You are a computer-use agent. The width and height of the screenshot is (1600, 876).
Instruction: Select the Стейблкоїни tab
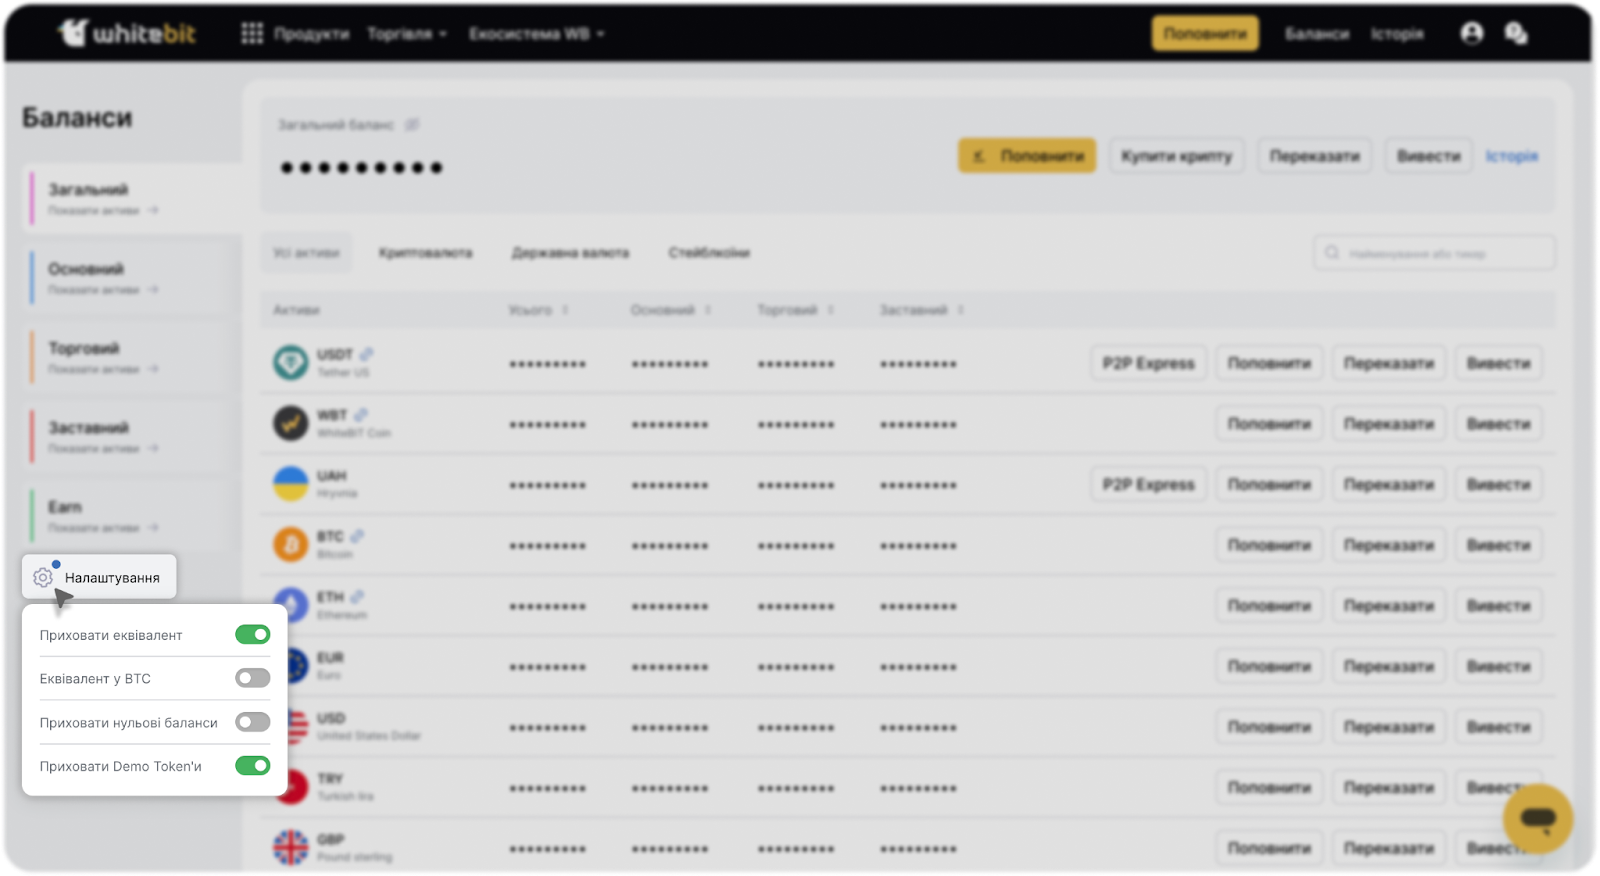coord(709,253)
